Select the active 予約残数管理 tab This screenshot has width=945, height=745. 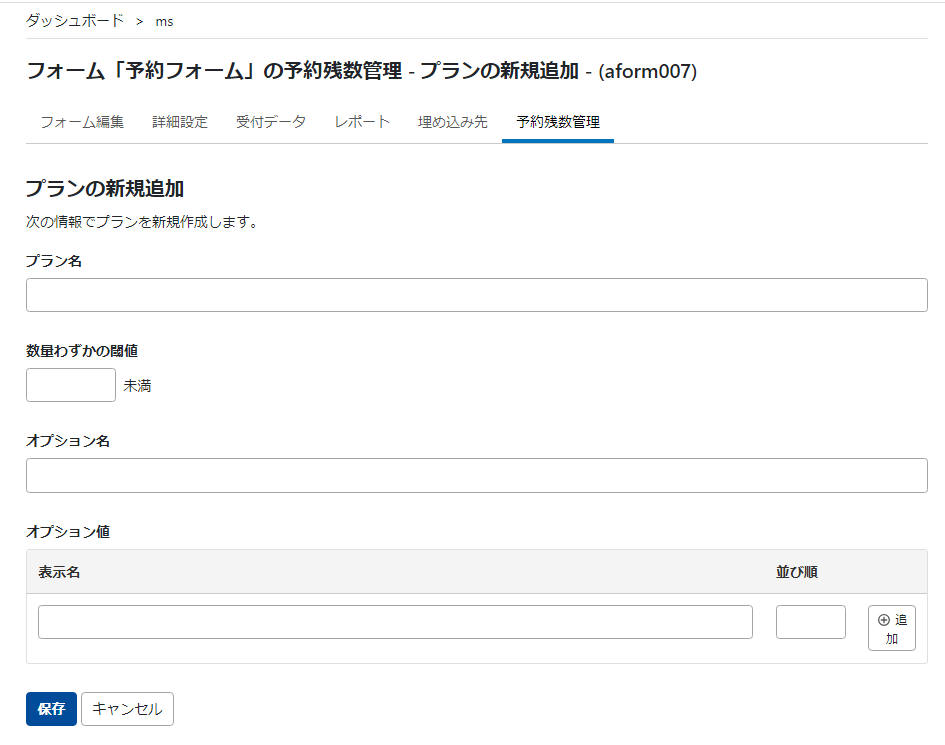coord(556,122)
